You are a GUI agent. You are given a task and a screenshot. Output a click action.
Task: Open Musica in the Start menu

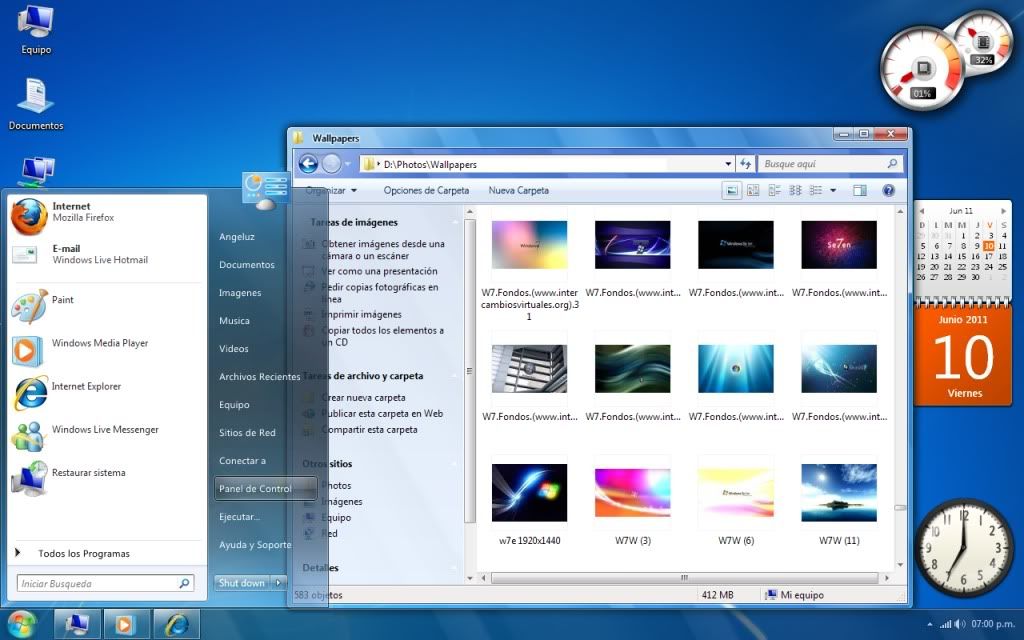(234, 321)
